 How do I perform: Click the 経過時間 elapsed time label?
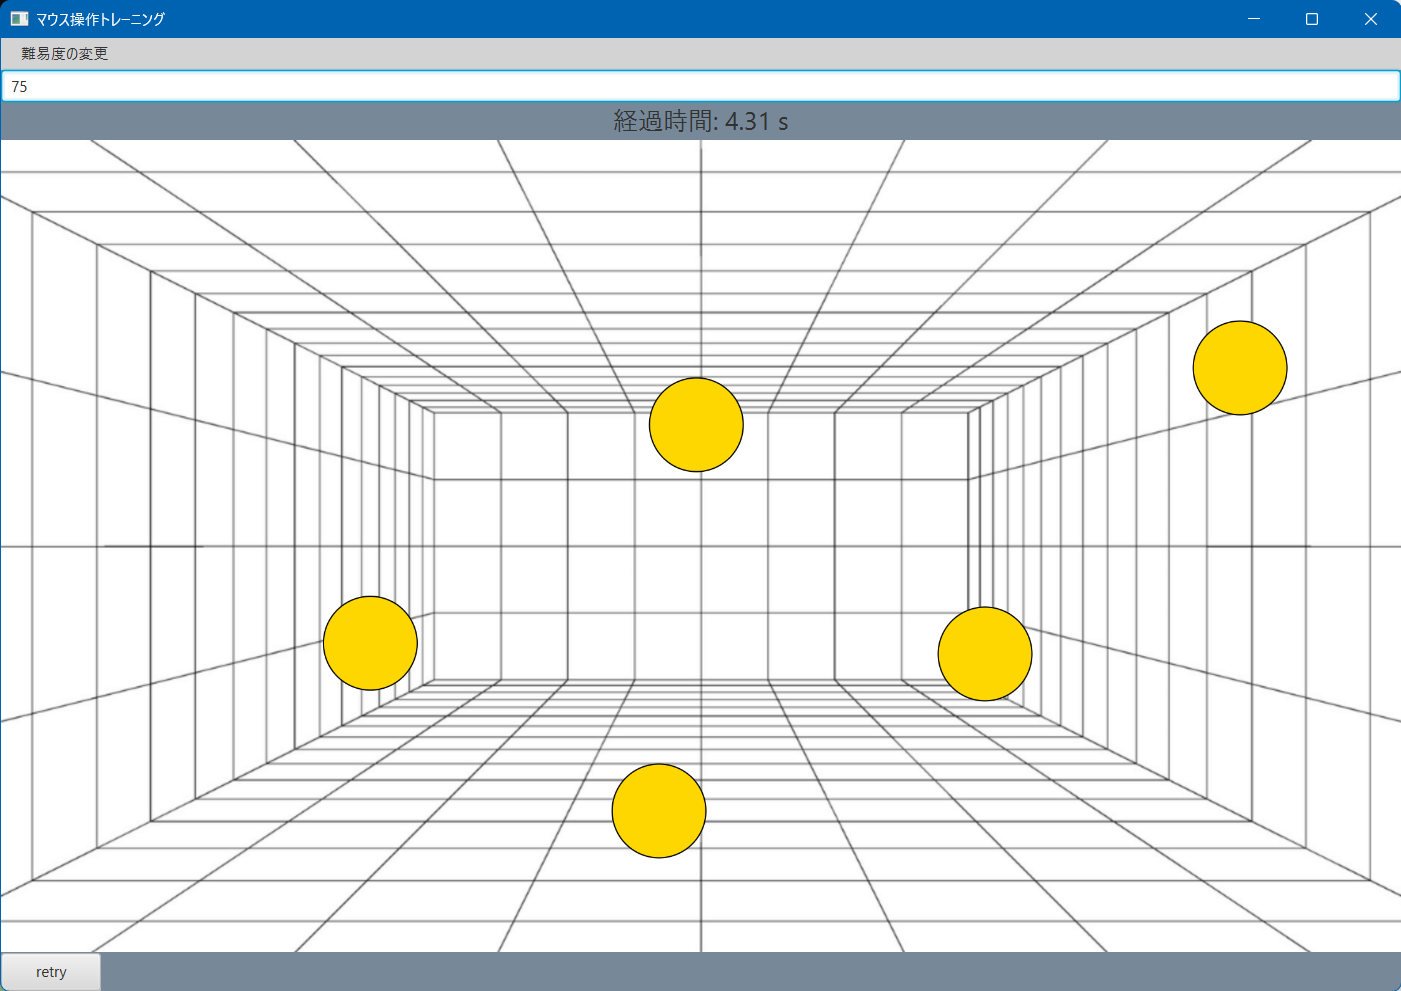coord(700,121)
